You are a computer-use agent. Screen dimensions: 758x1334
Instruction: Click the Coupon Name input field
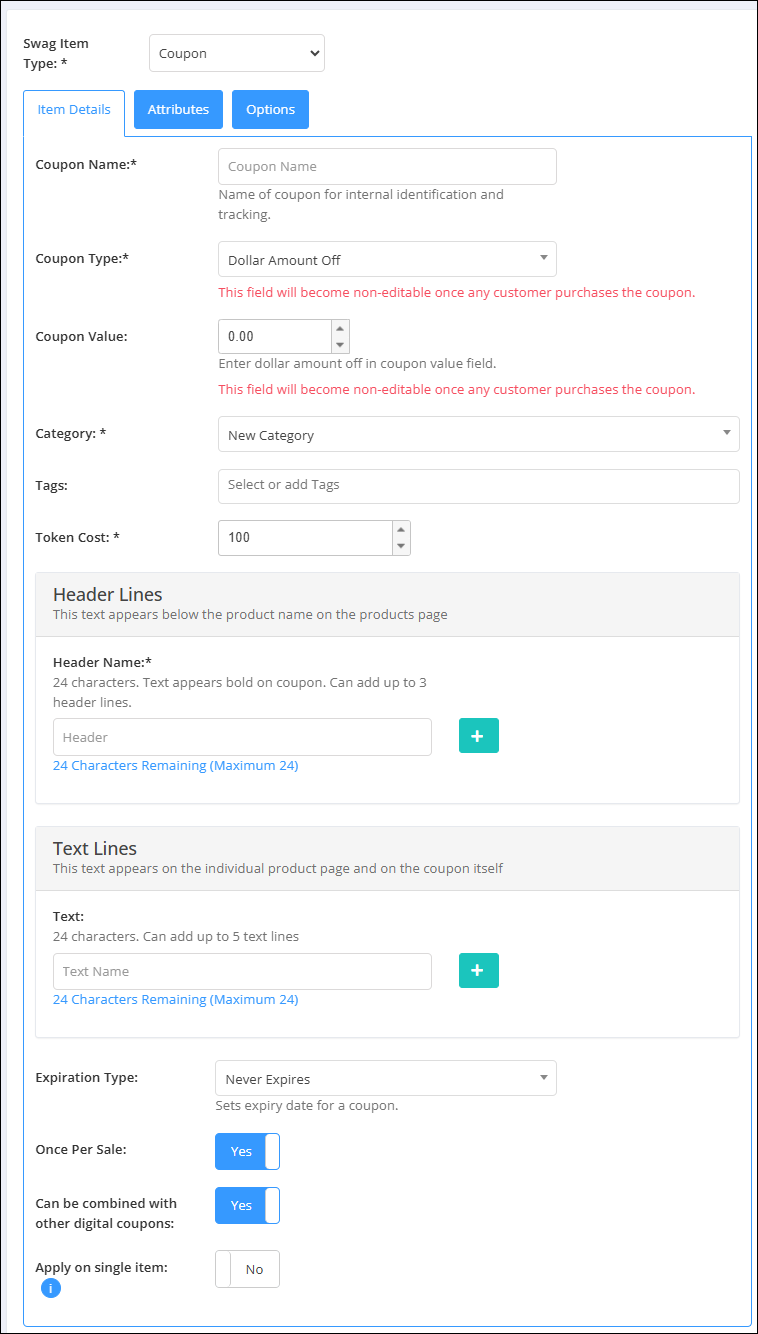(387, 167)
